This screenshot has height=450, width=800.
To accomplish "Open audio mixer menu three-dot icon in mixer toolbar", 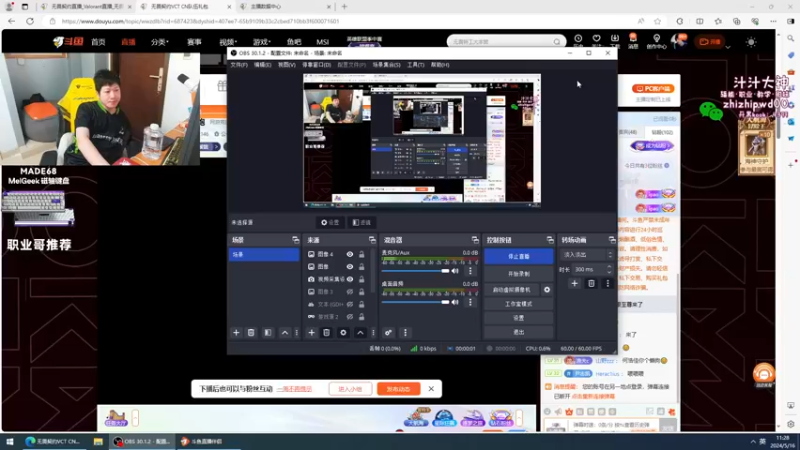I will pos(406,333).
